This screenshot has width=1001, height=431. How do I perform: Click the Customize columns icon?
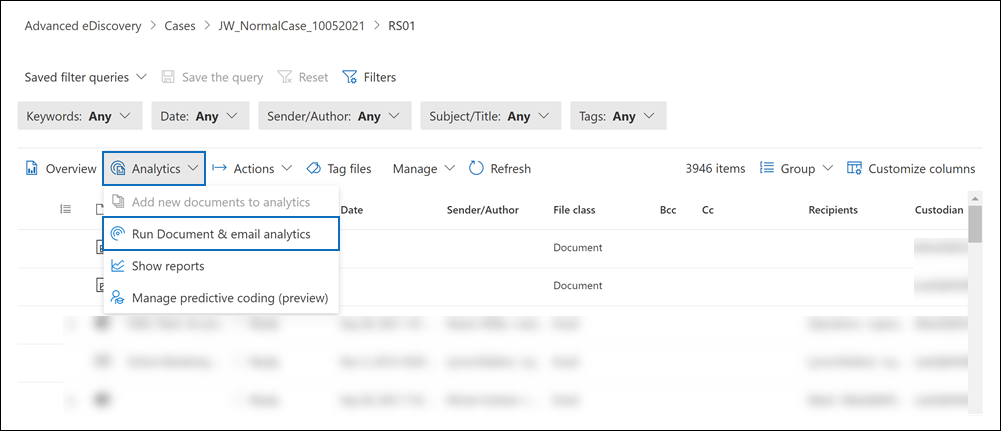[x=854, y=169]
